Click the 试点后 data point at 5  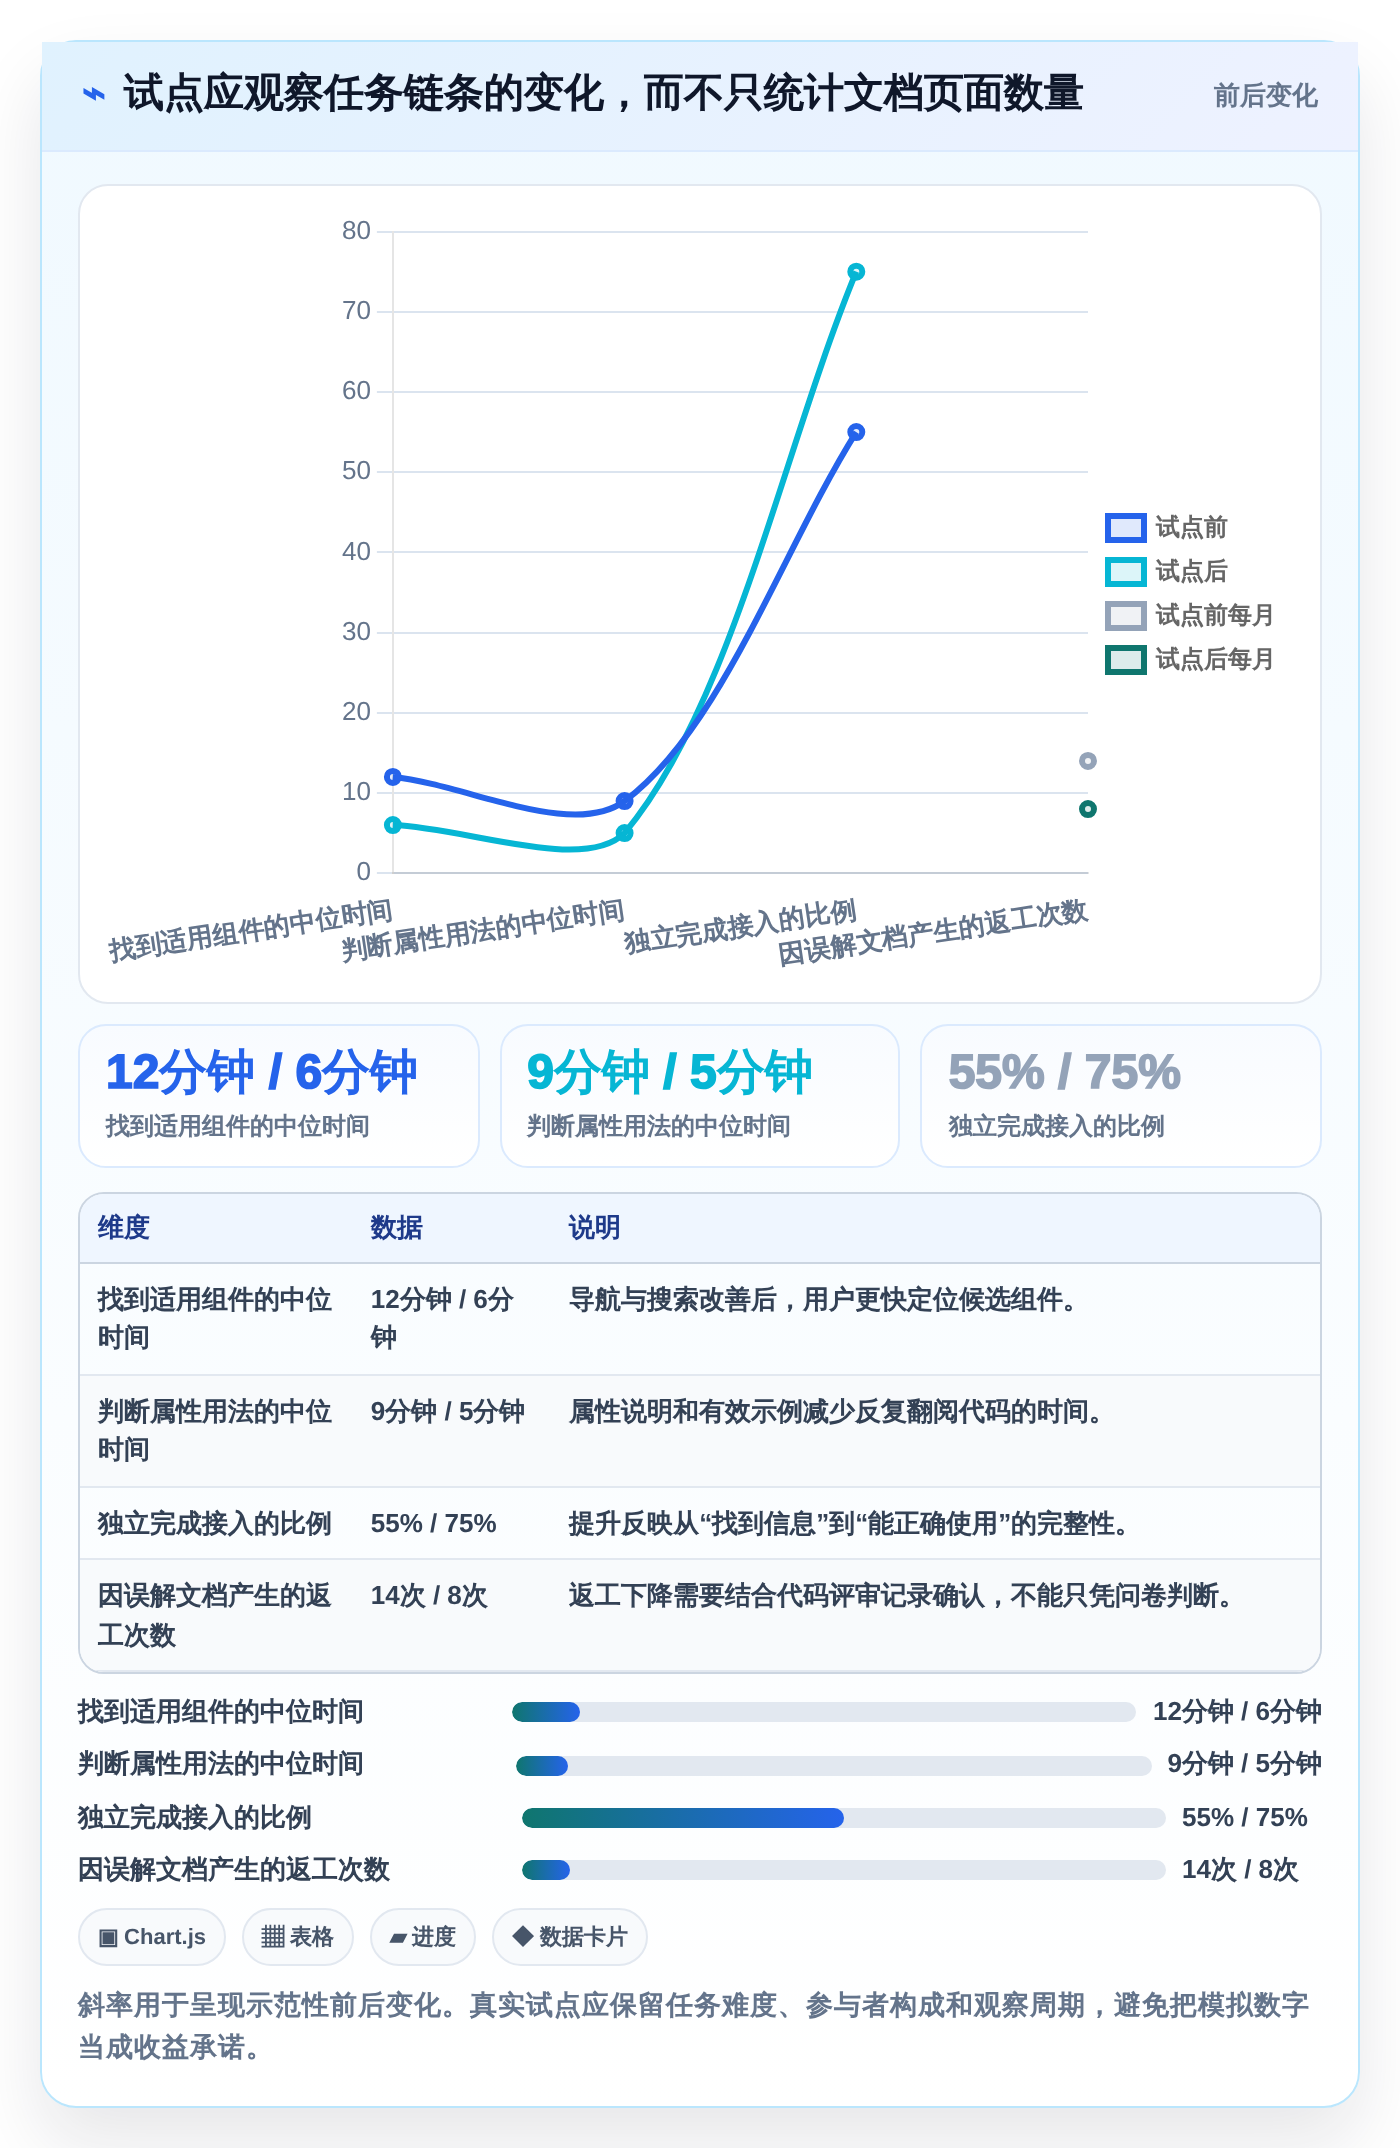pyautogui.click(x=624, y=833)
